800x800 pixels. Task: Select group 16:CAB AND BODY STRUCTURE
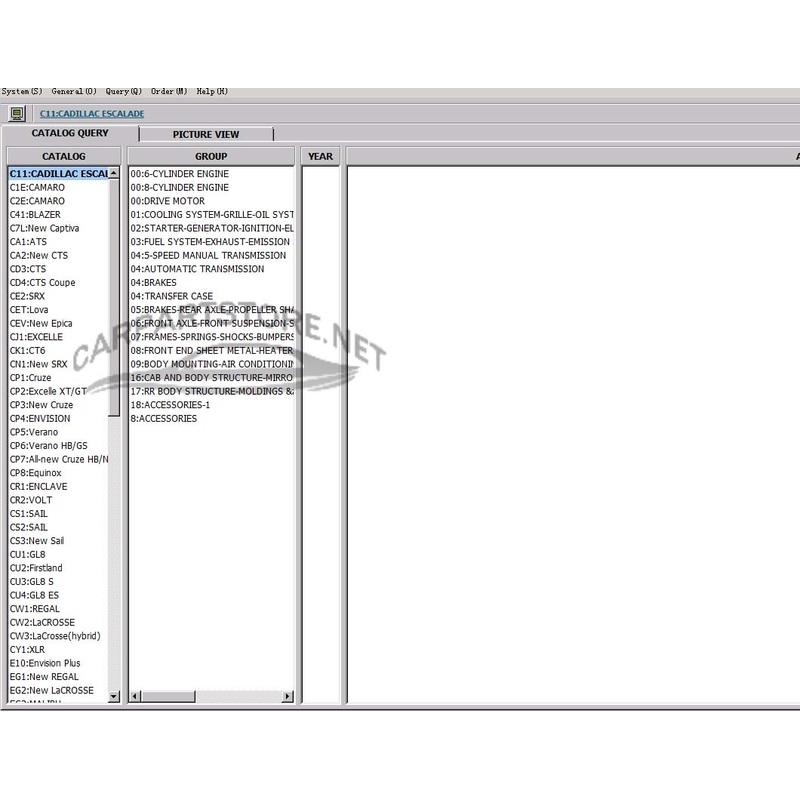point(212,378)
